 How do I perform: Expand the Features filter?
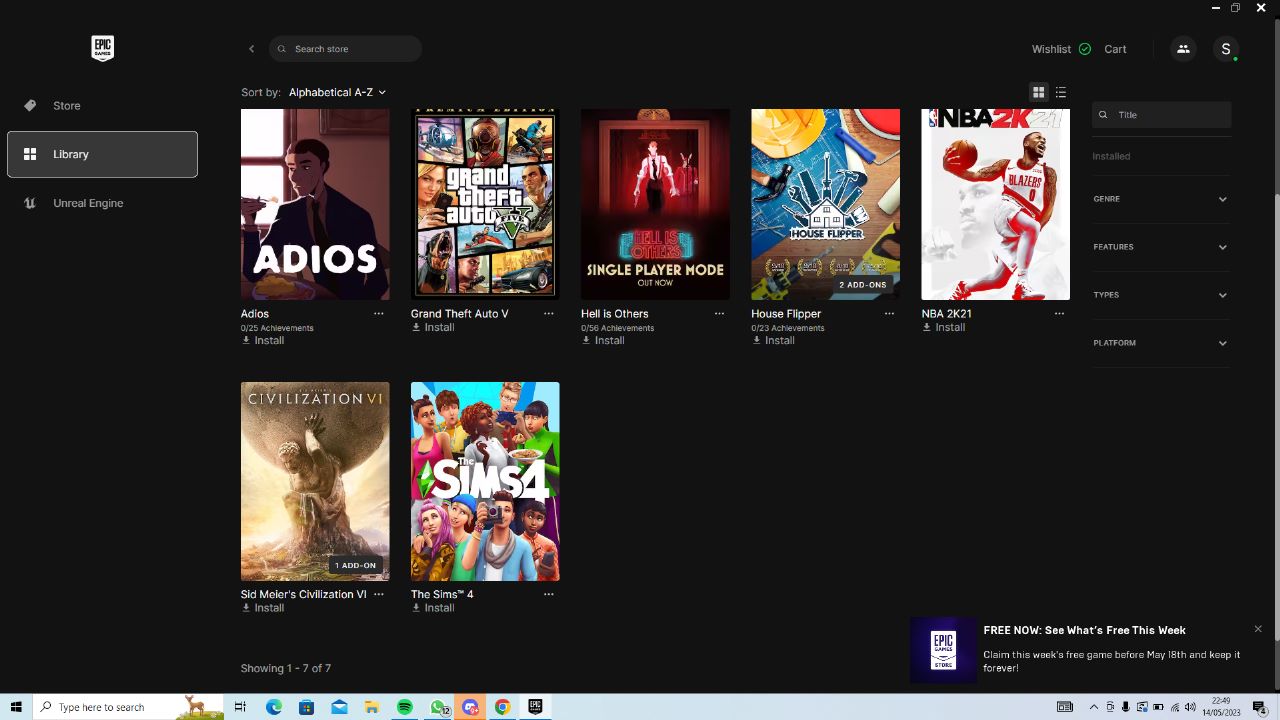coord(1161,247)
